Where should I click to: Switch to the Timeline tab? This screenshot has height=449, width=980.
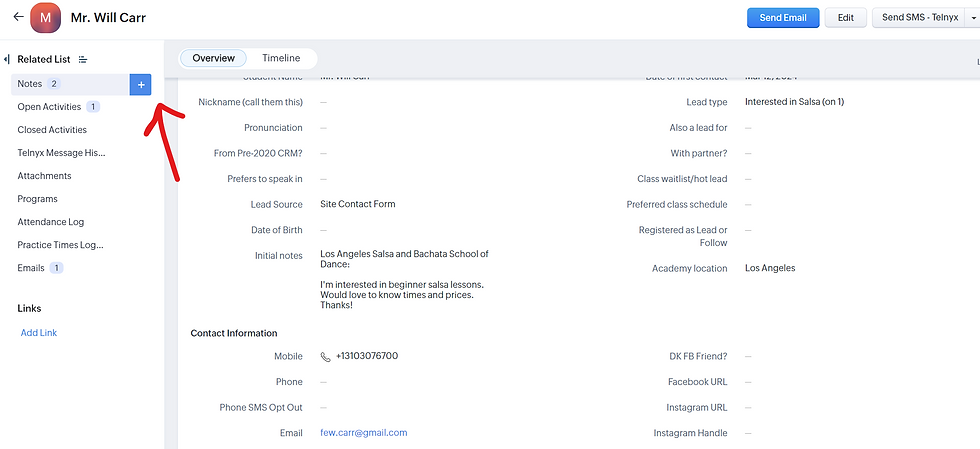click(x=281, y=58)
